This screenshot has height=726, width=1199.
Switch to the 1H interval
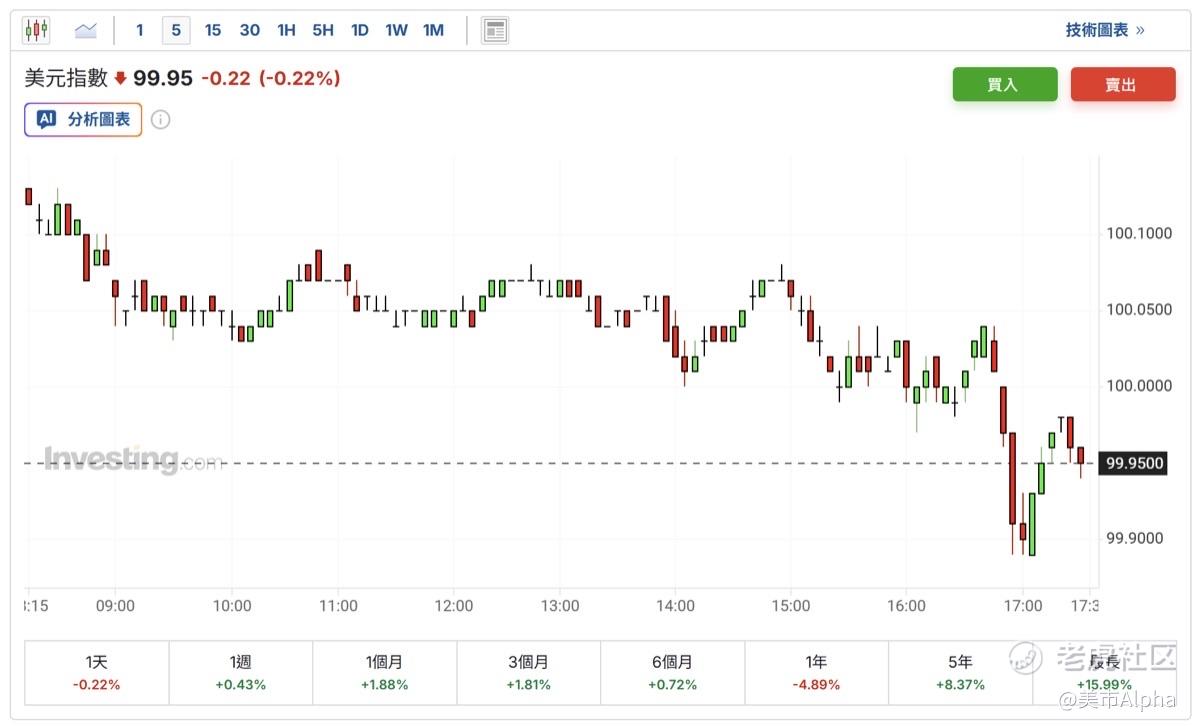pos(286,30)
